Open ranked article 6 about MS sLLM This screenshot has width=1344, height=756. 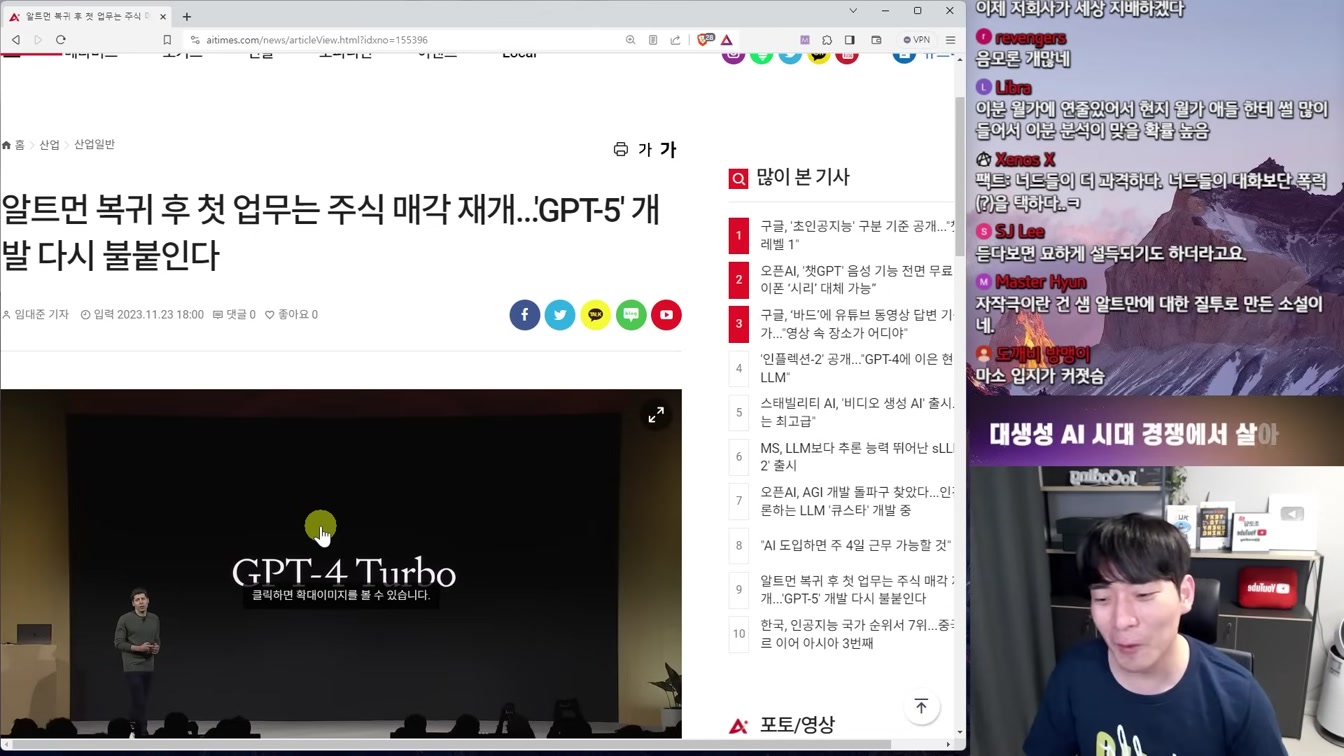point(857,457)
